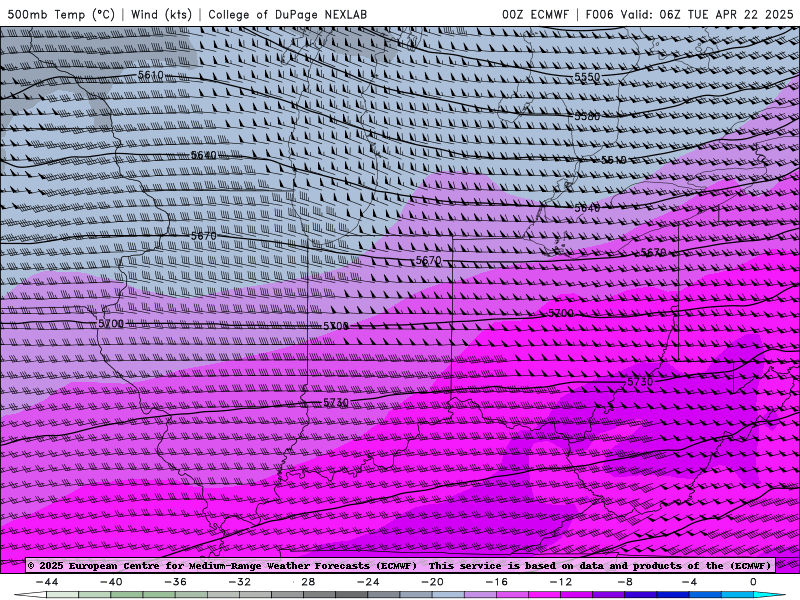Screen dimensions: 800x600
Task: Click the -40 colorbar tick label
Action: coord(111,582)
